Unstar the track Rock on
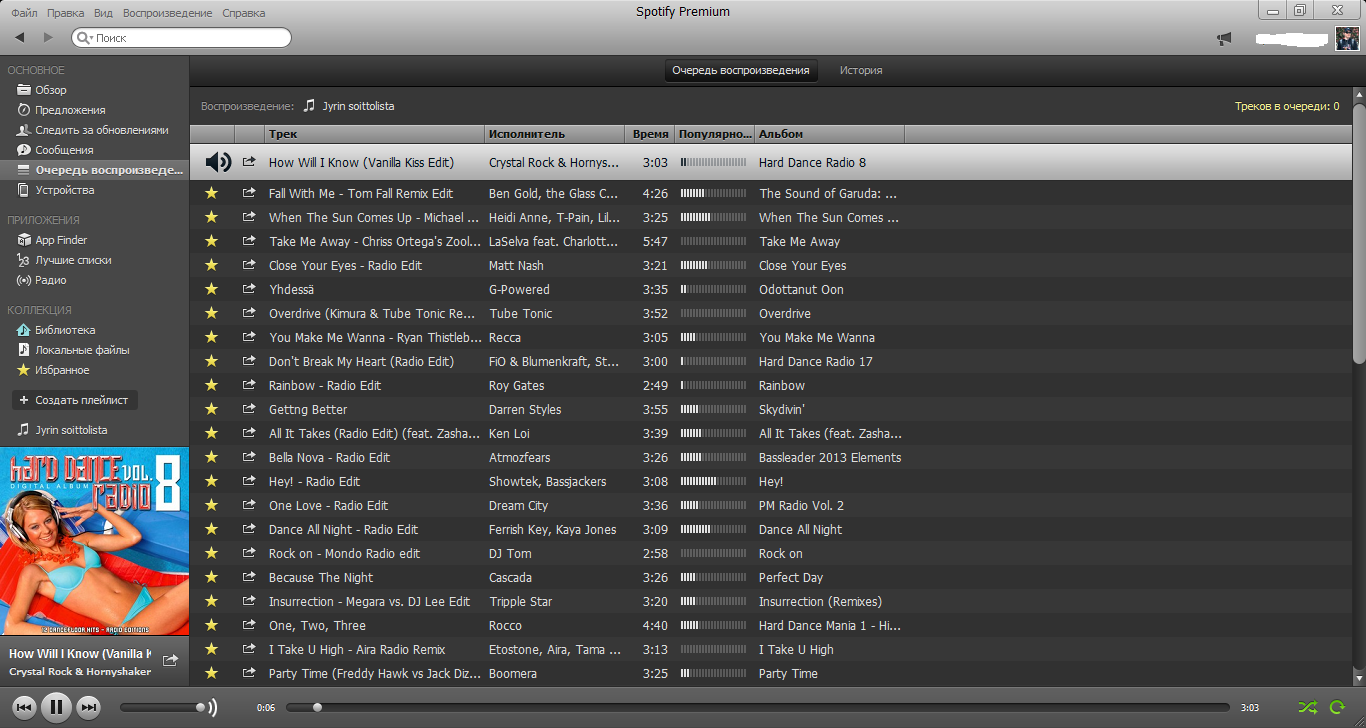This screenshot has width=1366, height=728. click(211, 553)
